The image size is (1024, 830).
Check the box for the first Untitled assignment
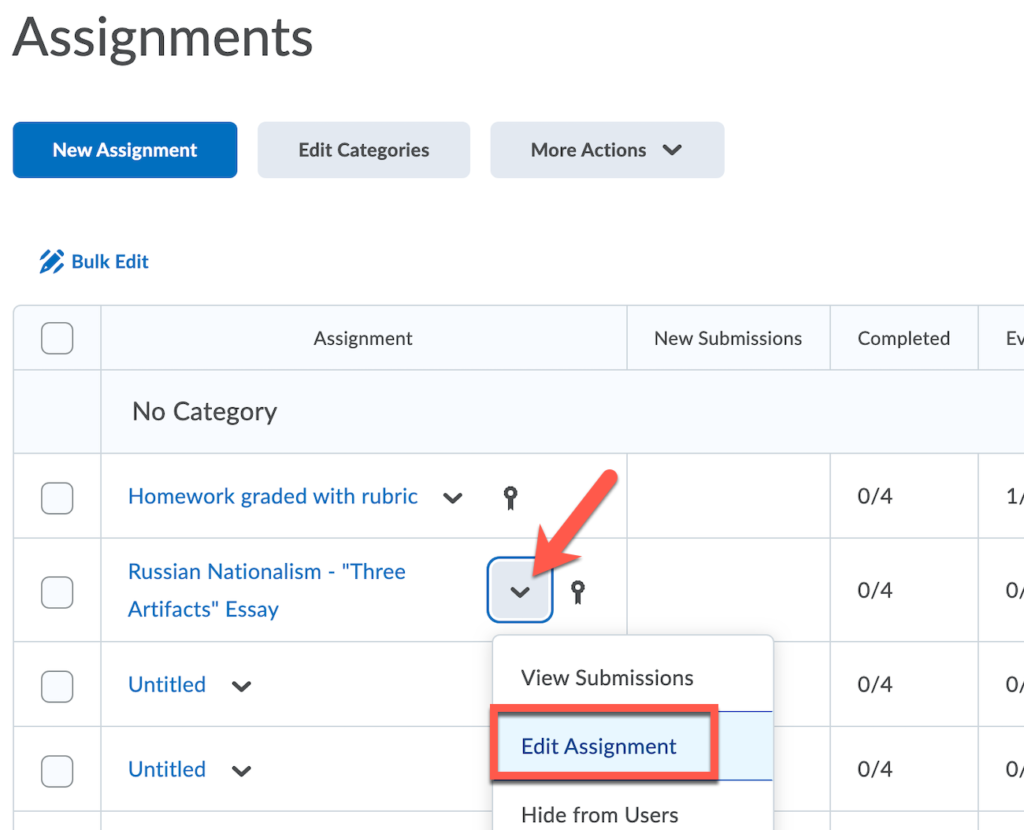57,686
